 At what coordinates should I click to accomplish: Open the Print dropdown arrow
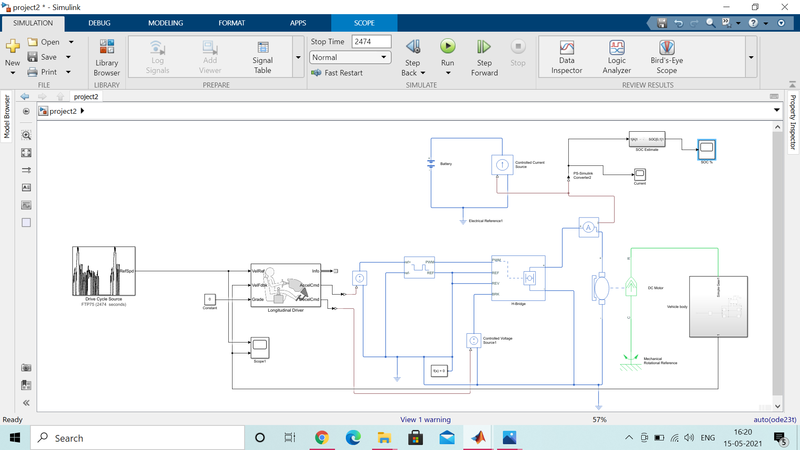pyautogui.click(x=68, y=72)
